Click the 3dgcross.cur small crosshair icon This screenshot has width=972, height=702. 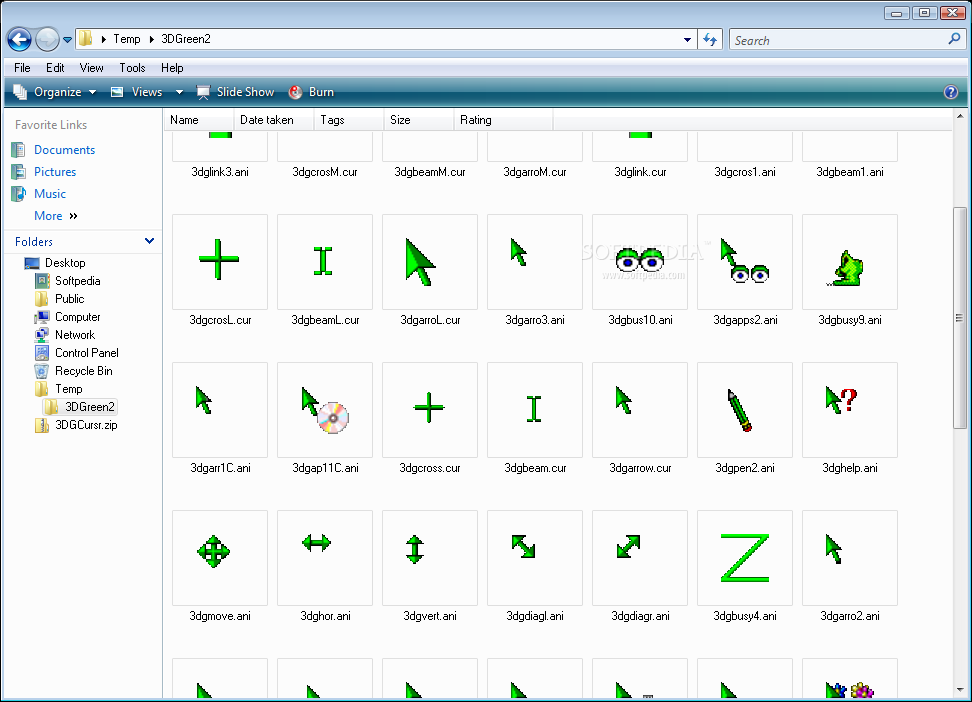click(430, 409)
